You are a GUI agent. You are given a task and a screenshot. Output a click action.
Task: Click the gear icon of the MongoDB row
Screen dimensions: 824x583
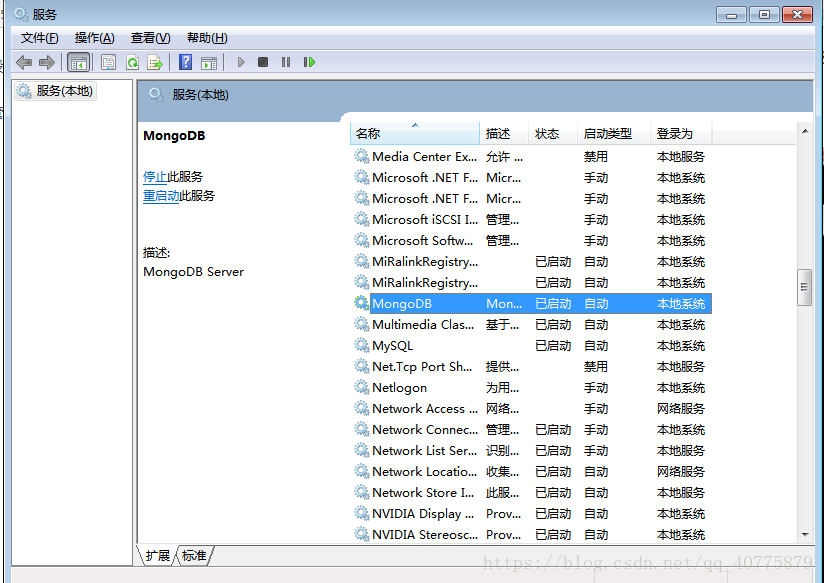coord(362,303)
